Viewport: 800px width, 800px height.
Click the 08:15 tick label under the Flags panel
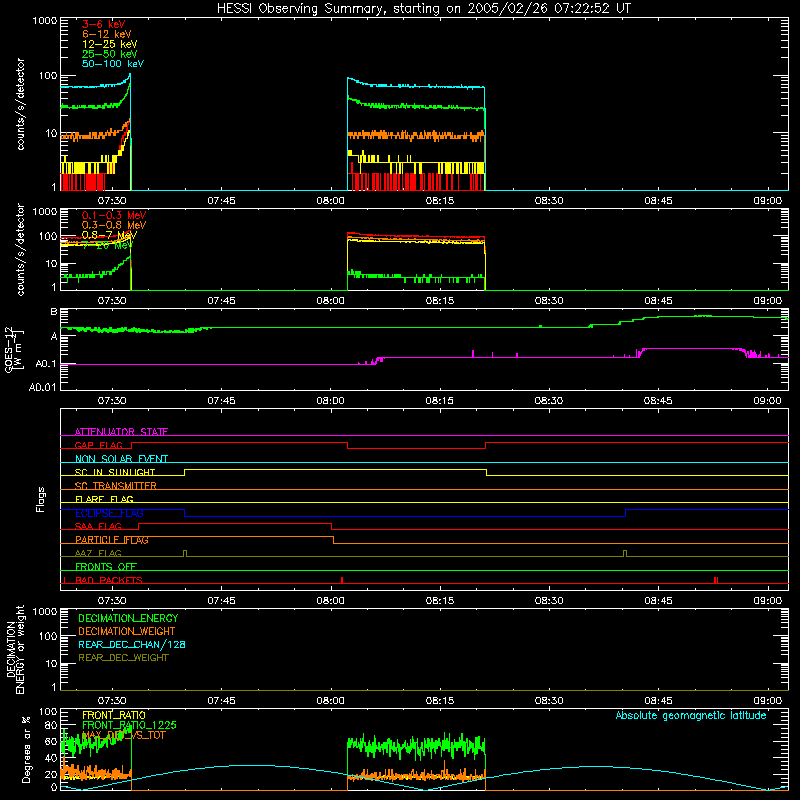point(439,601)
